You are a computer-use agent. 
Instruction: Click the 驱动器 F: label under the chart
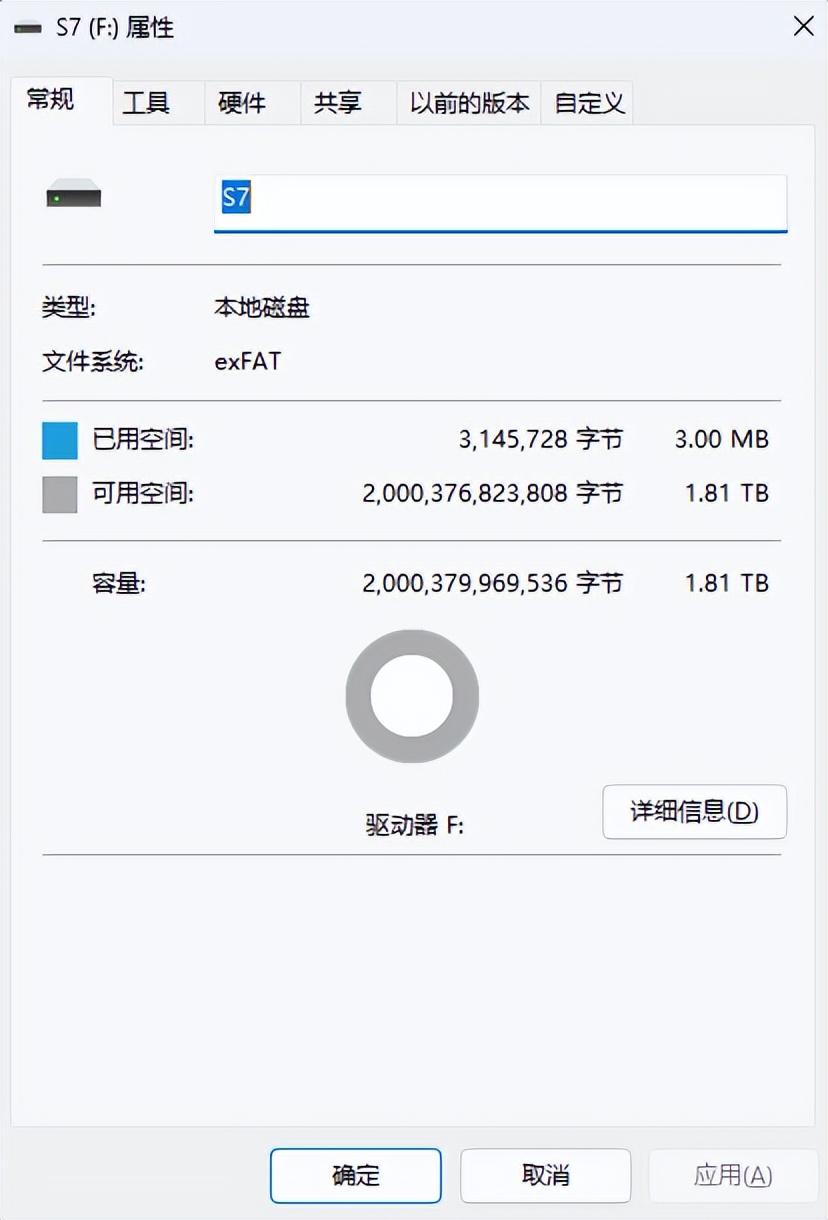tap(413, 824)
